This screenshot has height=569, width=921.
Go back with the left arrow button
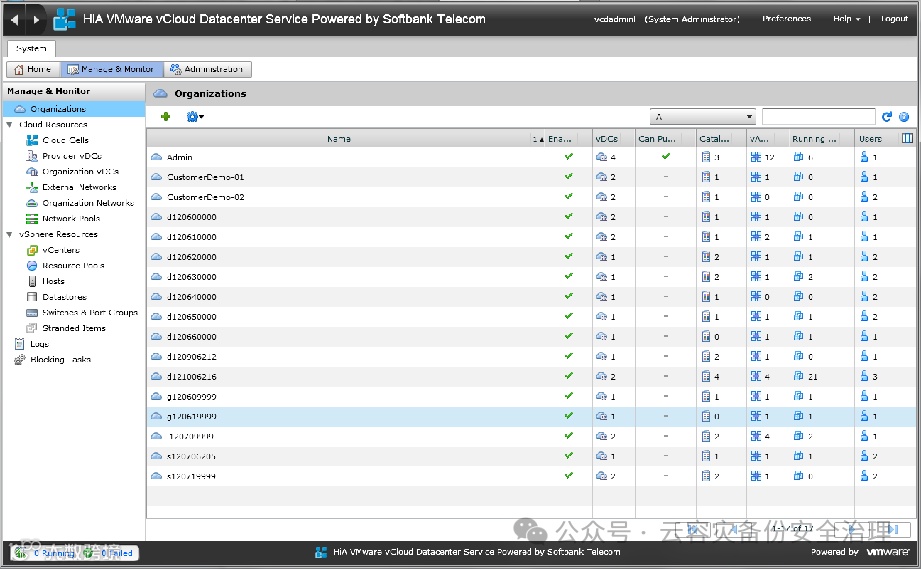tap(15, 19)
